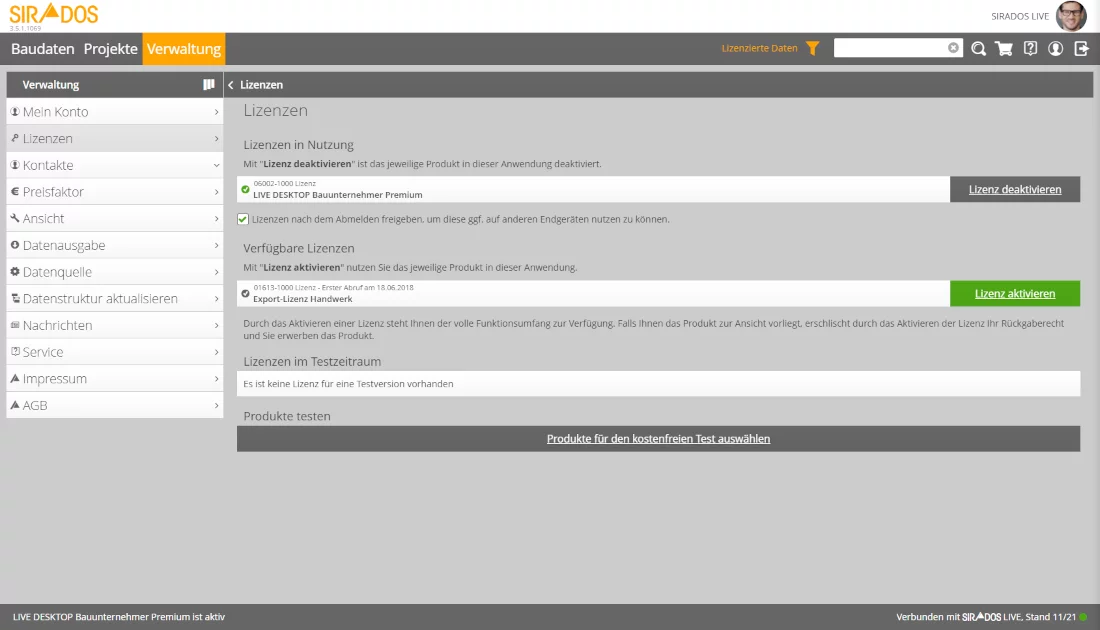Viewport: 1100px width, 630px height.
Task: Switch to the Baudaten tab
Action: [x=43, y=49]
